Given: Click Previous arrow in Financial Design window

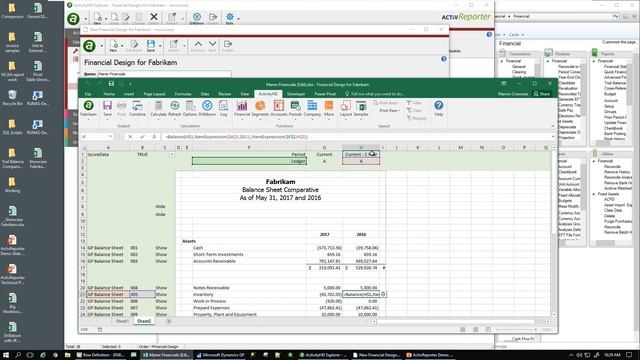Looking at the screenshot, I should 198,45.
